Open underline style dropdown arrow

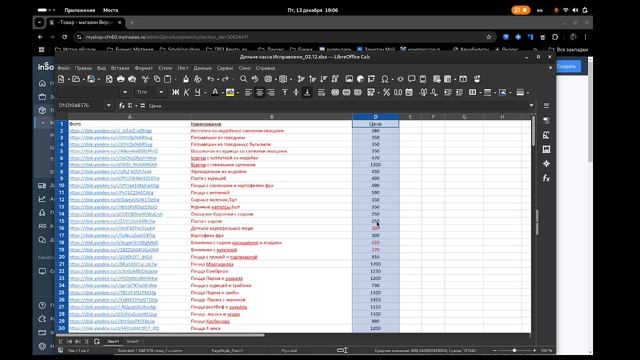click(x=204, y=93)
